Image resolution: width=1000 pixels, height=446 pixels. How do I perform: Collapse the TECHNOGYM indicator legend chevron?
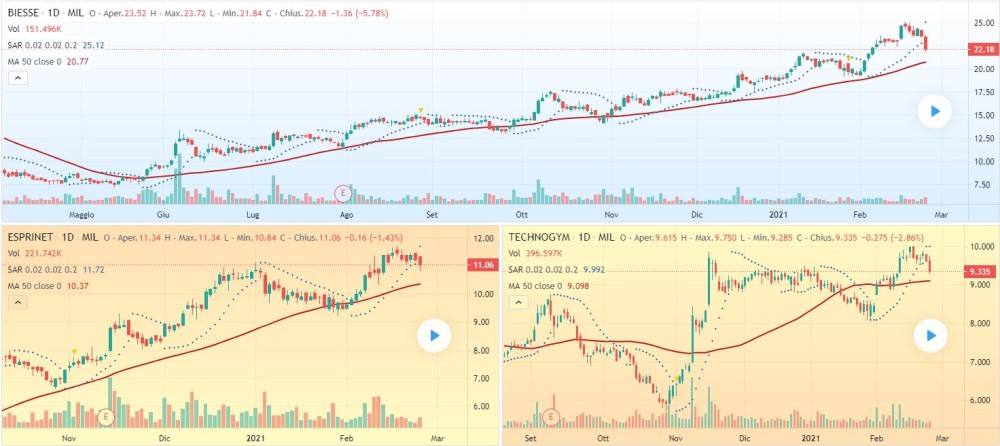click(x=517, y=303)
